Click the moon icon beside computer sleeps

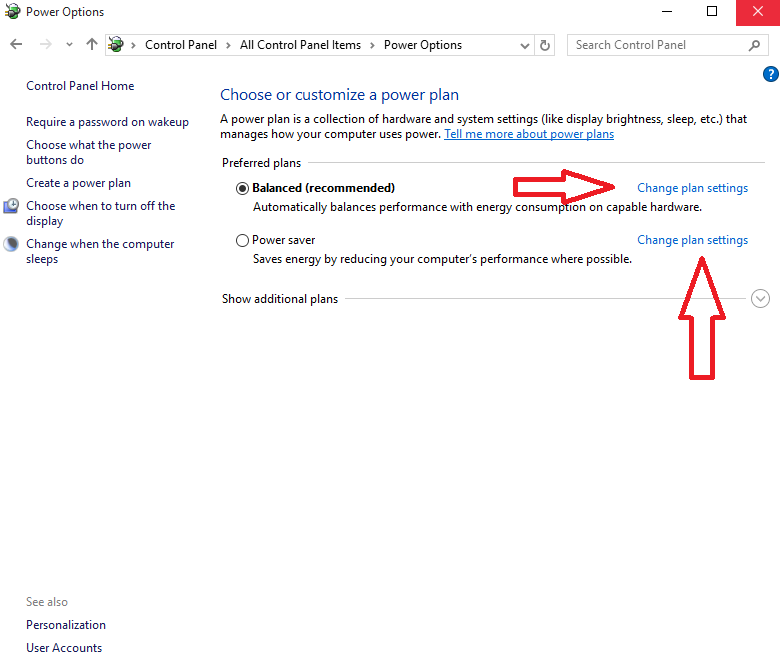pyautogui.click(x=11, y=244)
